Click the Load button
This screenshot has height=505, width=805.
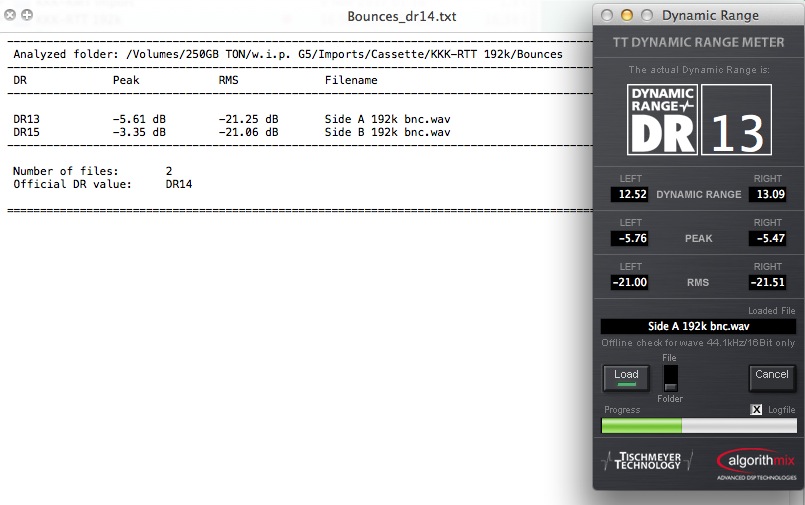click(x=626, y=378)
